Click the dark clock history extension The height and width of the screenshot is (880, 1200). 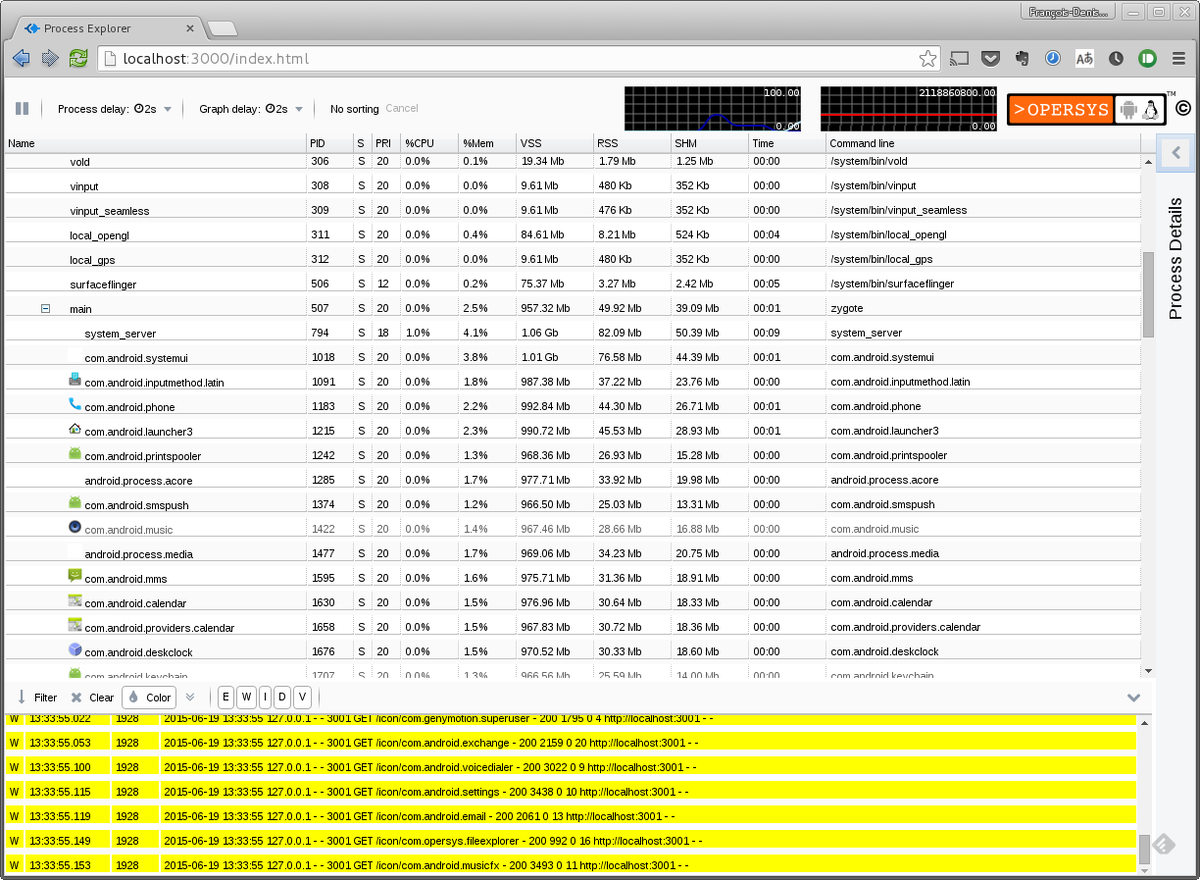1116,59
